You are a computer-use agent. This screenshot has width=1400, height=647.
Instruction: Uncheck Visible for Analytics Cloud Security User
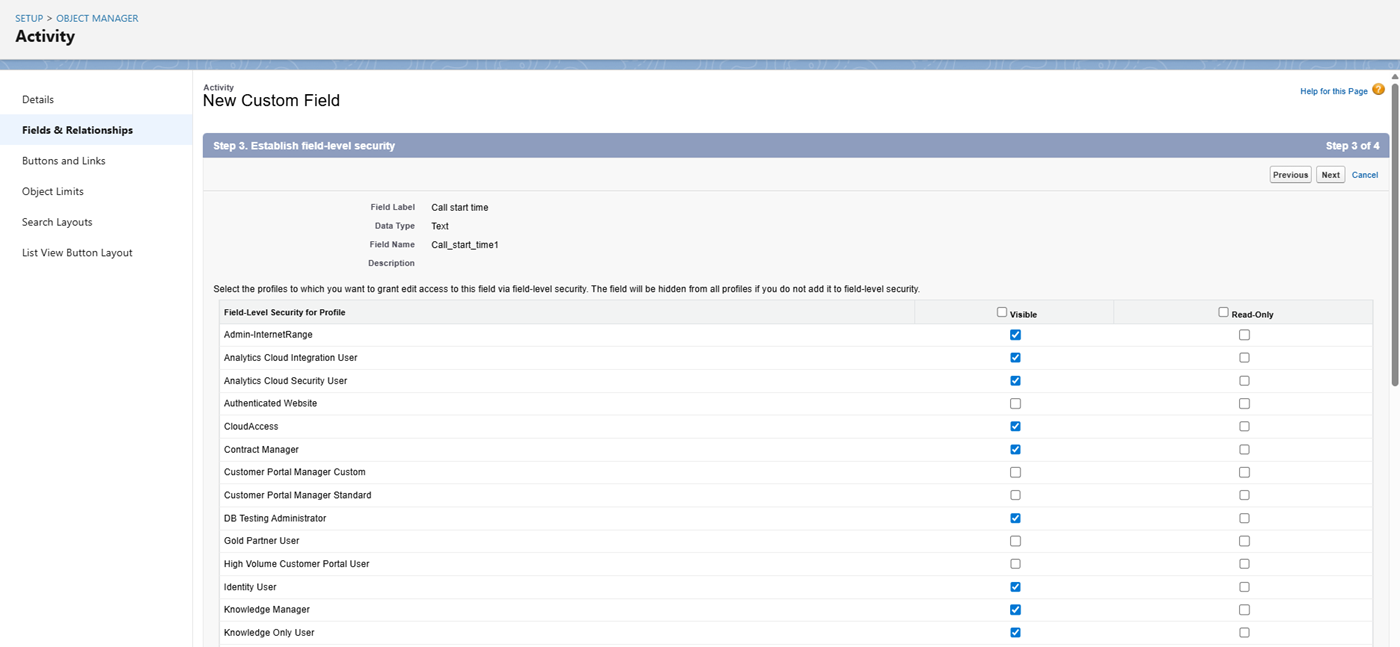pyautogui.click(x=1015, y=381)
